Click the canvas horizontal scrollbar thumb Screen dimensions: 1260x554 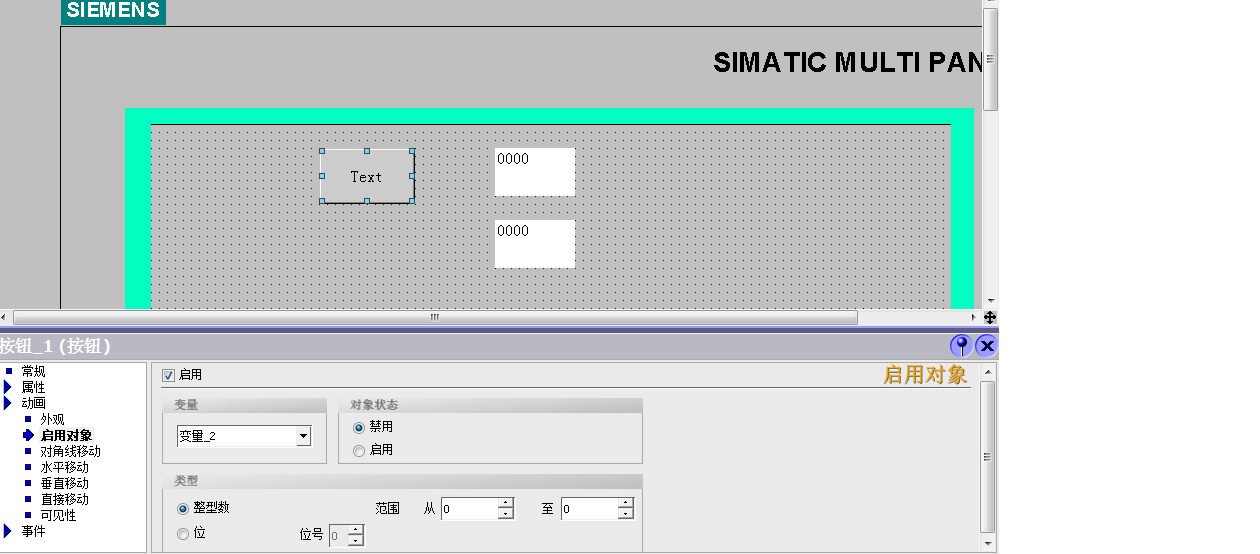(x=435, y=317)
